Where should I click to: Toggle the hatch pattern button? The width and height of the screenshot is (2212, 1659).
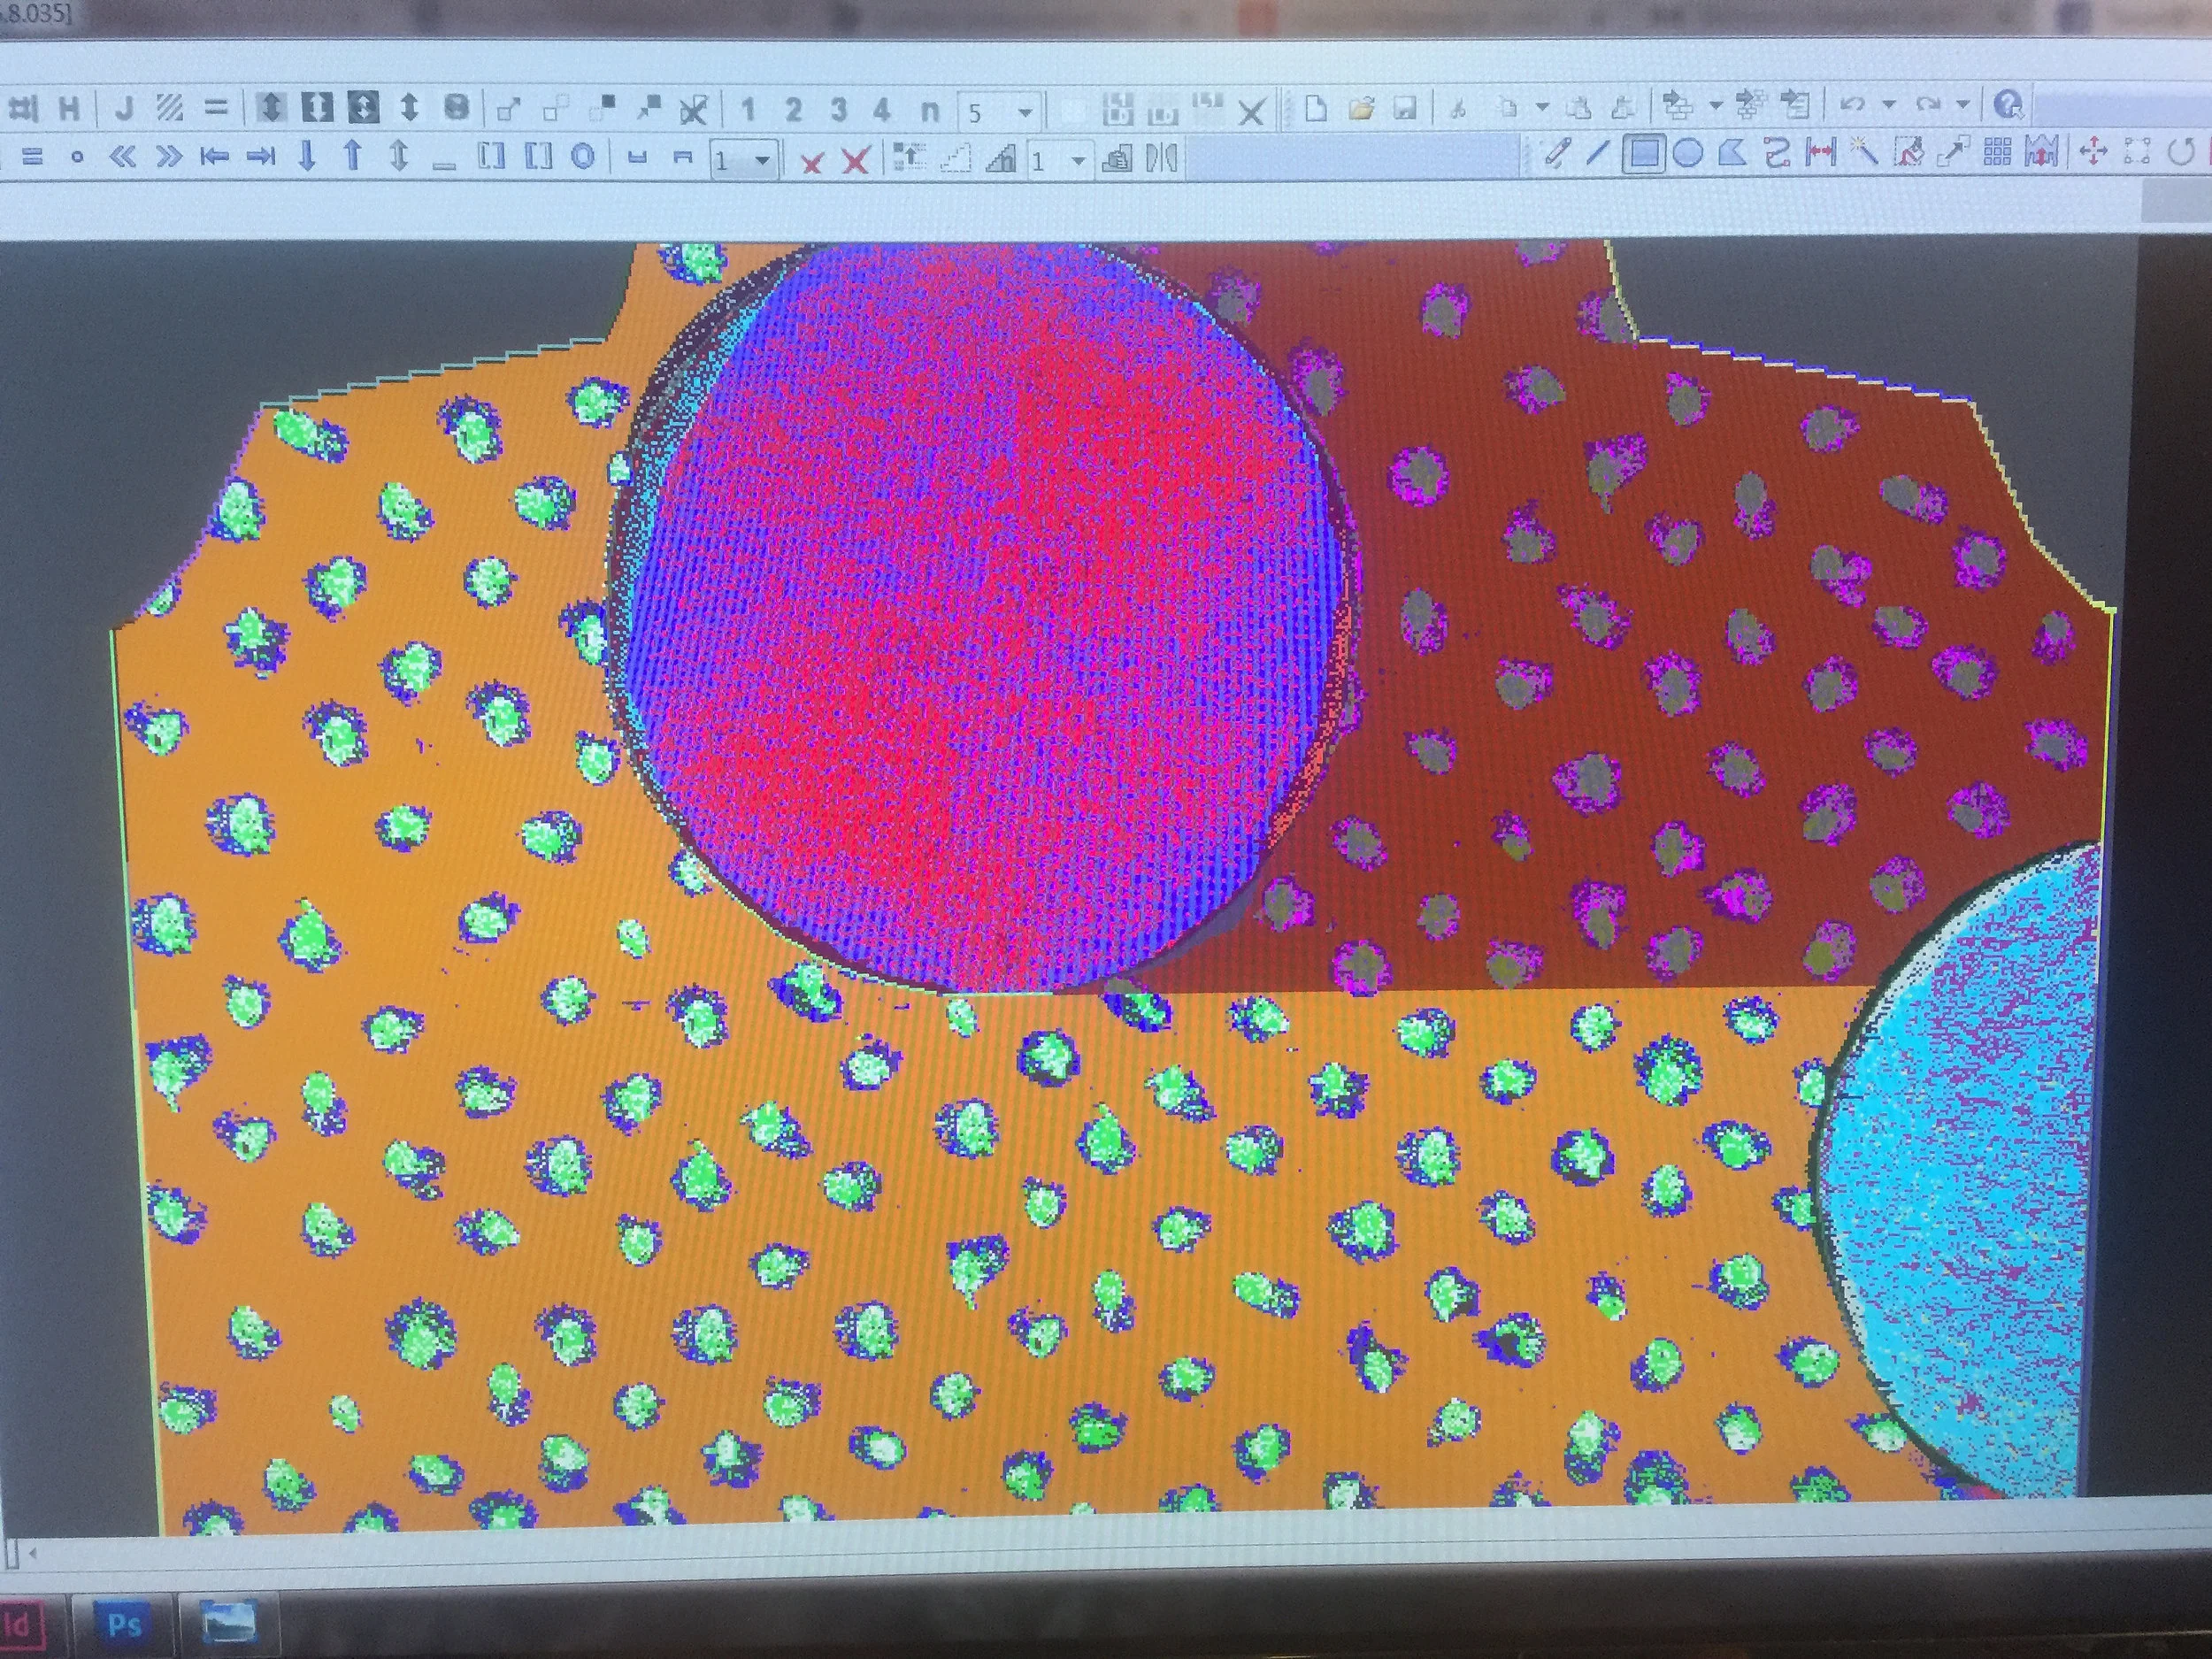pyautogui.click(x=170, y=107)
